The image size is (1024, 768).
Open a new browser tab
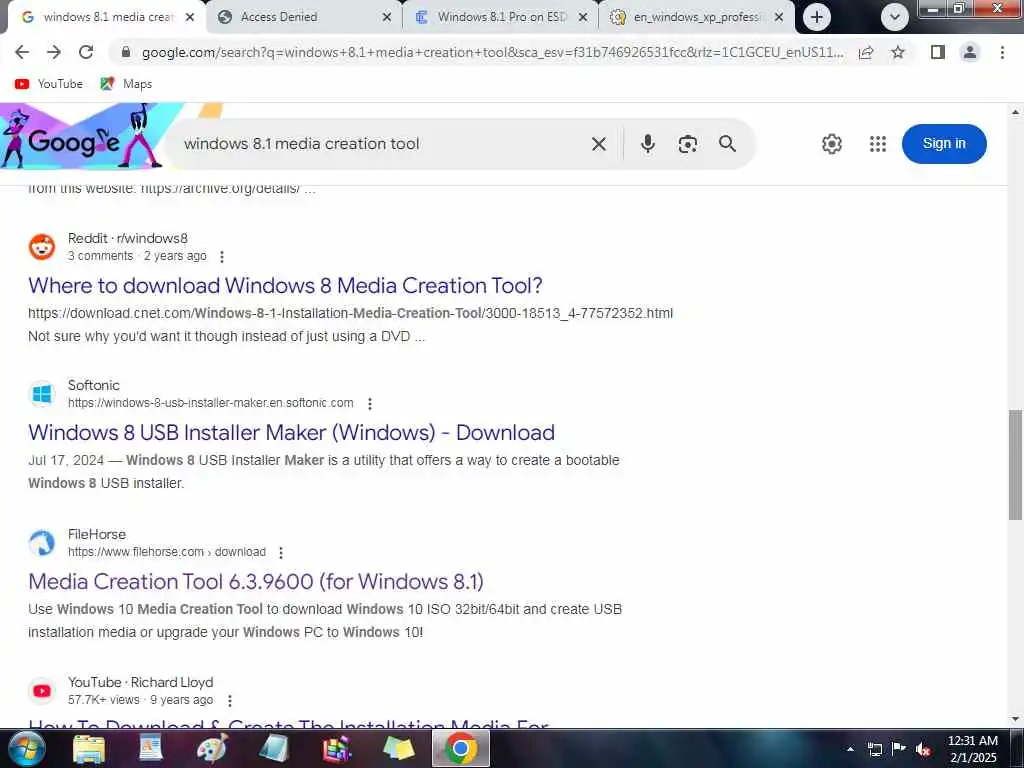point(816,17)
